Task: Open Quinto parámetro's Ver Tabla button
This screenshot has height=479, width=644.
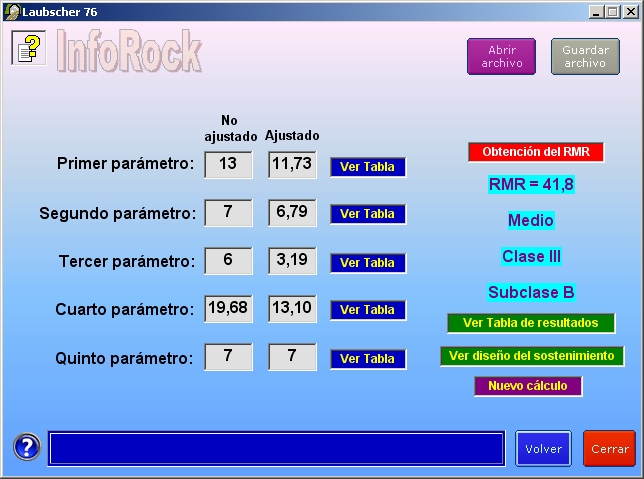Action: pos(368,359)
